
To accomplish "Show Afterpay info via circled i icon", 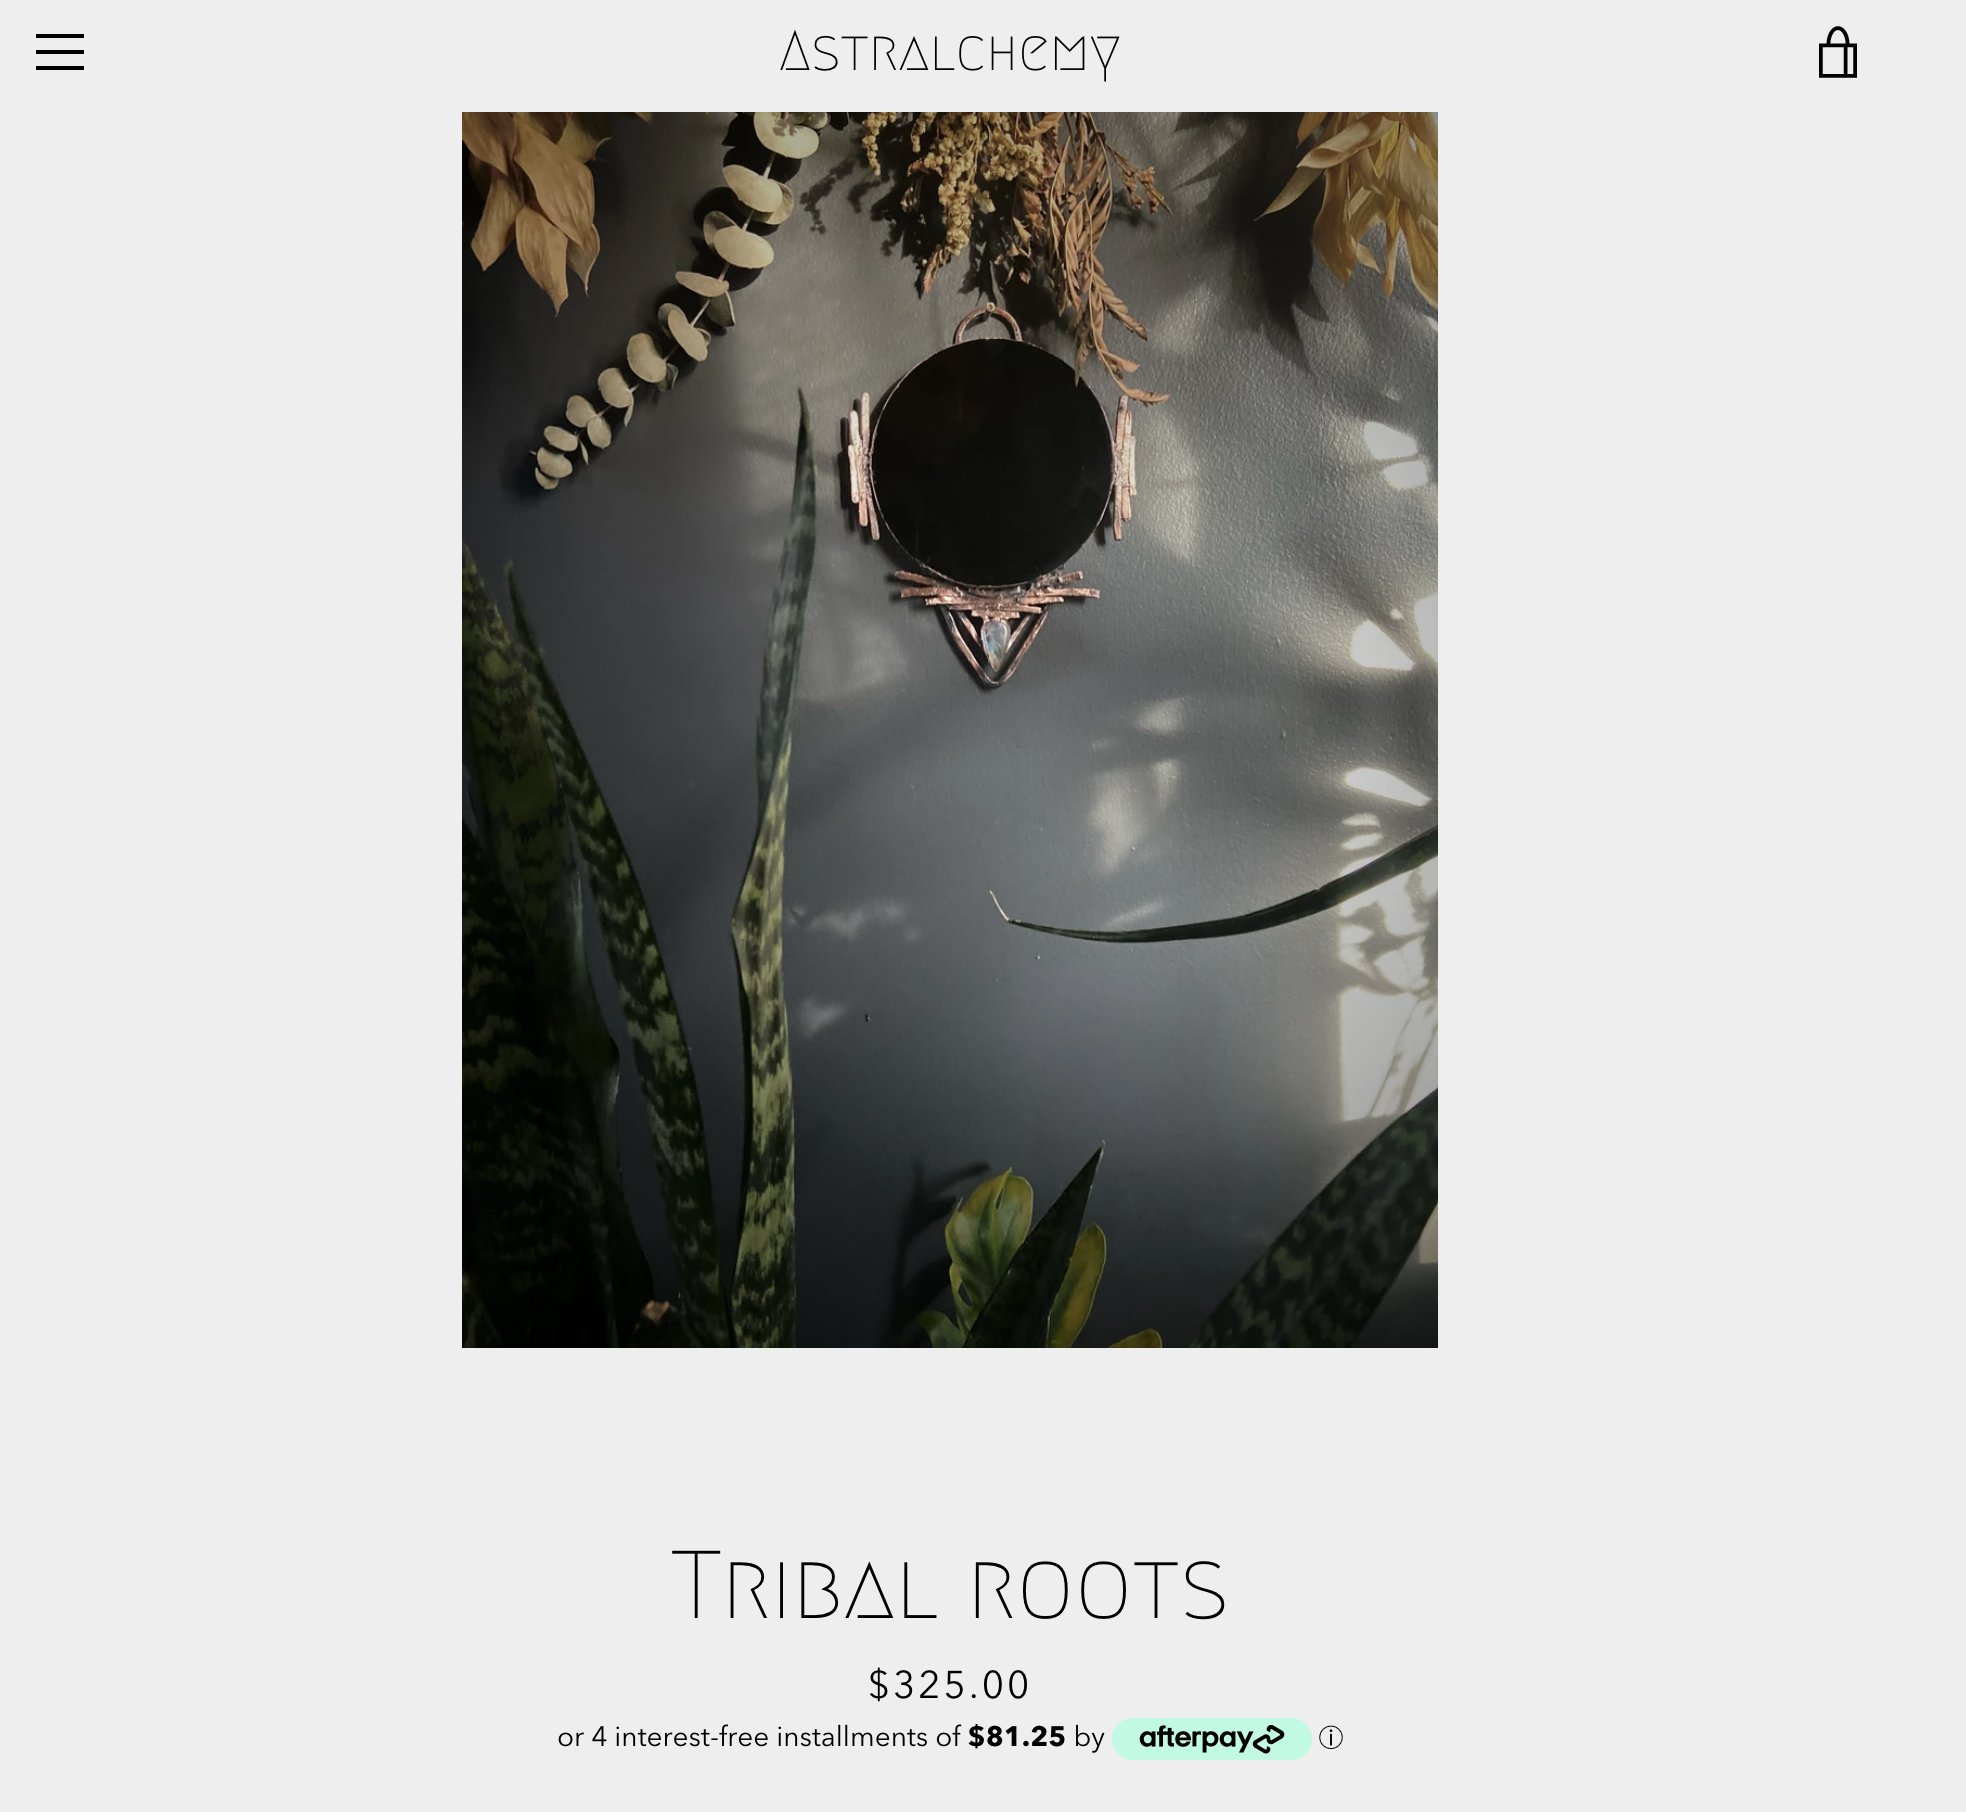I will [x=1330, y=1738].
